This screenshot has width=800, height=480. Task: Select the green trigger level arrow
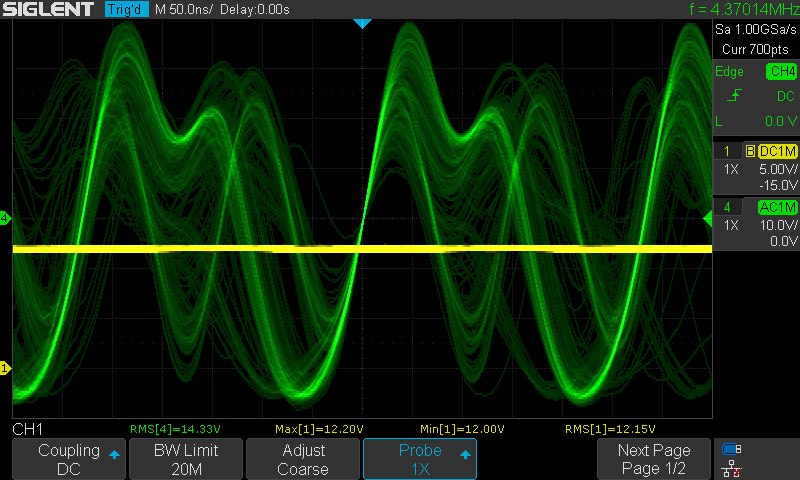[708, 218]
